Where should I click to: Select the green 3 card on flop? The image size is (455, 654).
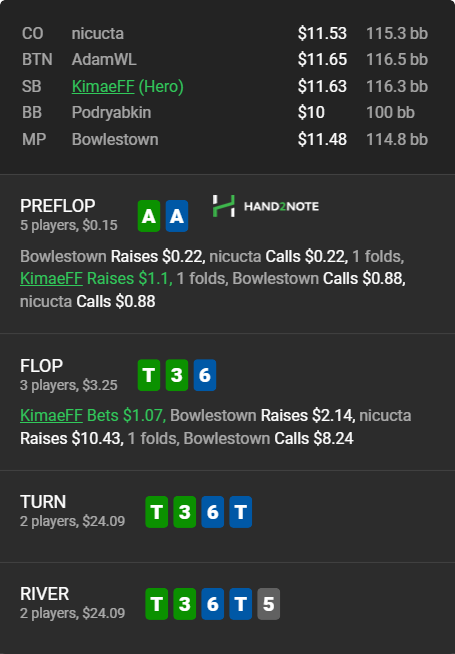[x=177, y=375]
